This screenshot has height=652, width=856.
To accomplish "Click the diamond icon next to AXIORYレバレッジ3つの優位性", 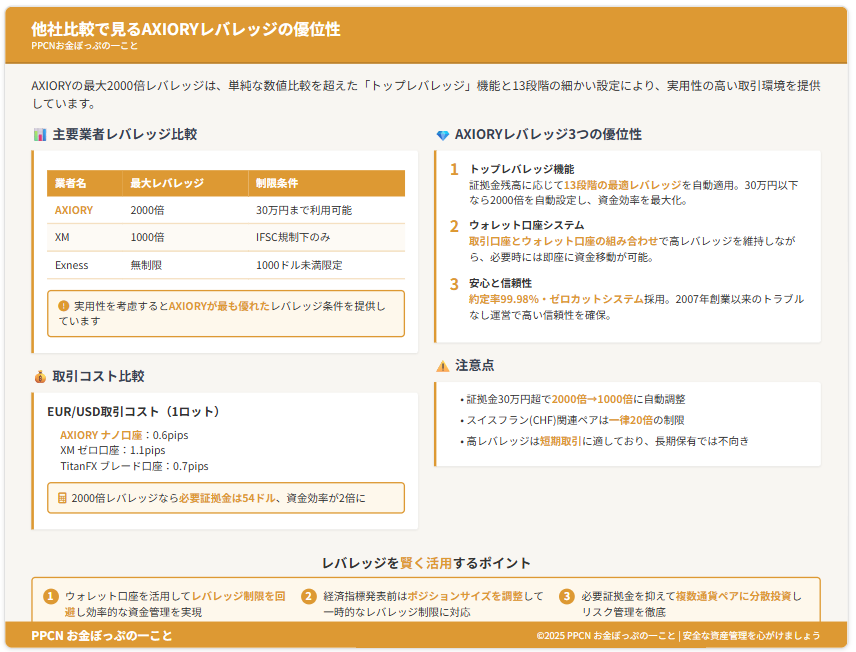I will pos(442,135).
